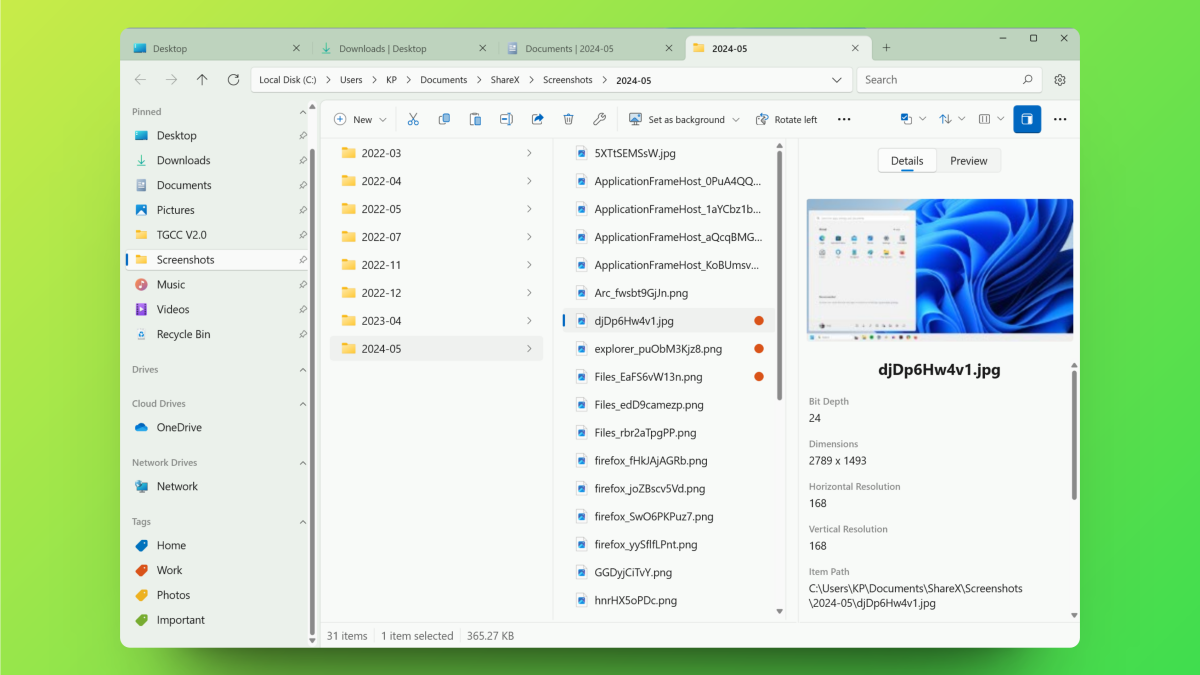Open File Explorer settings gear
Screen dimensions: 1200x675
click(1060, 80)
